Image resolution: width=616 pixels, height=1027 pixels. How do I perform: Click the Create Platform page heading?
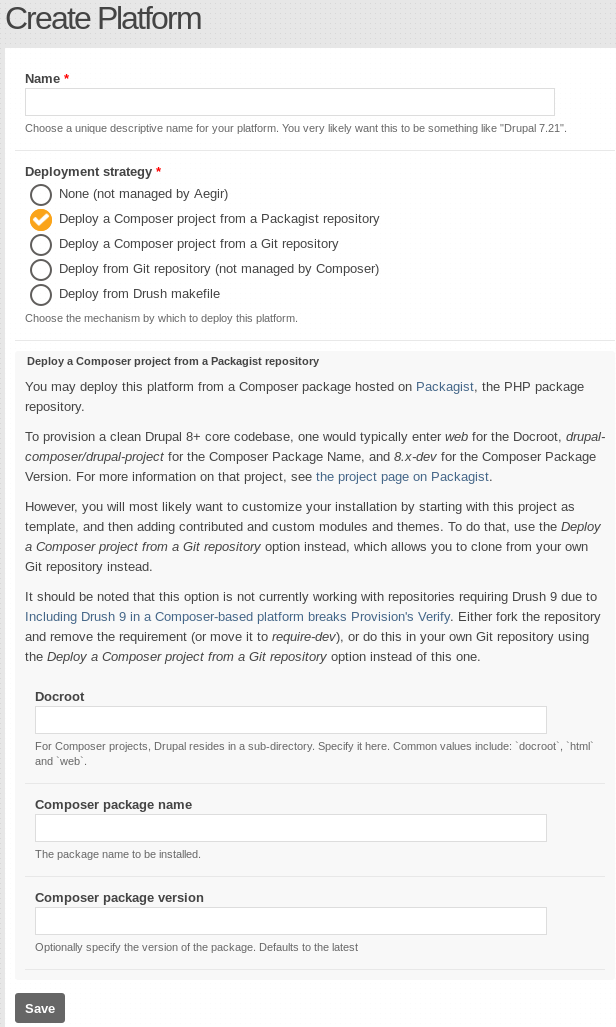tap(104, 18)
